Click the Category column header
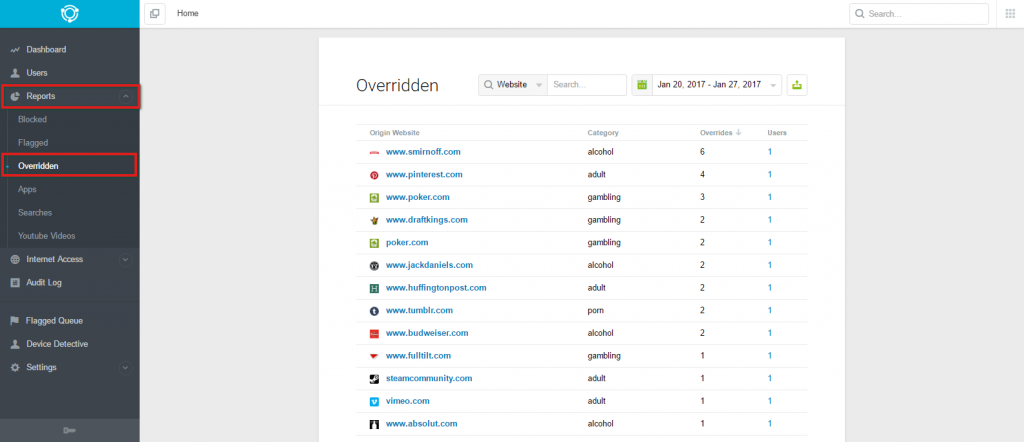Image resolution: width=1024 pixels, height=442 pixels. pos(603,133)
